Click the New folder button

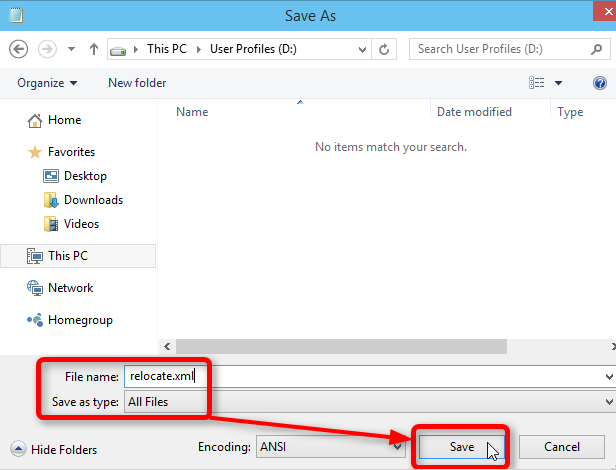(137, 83)
